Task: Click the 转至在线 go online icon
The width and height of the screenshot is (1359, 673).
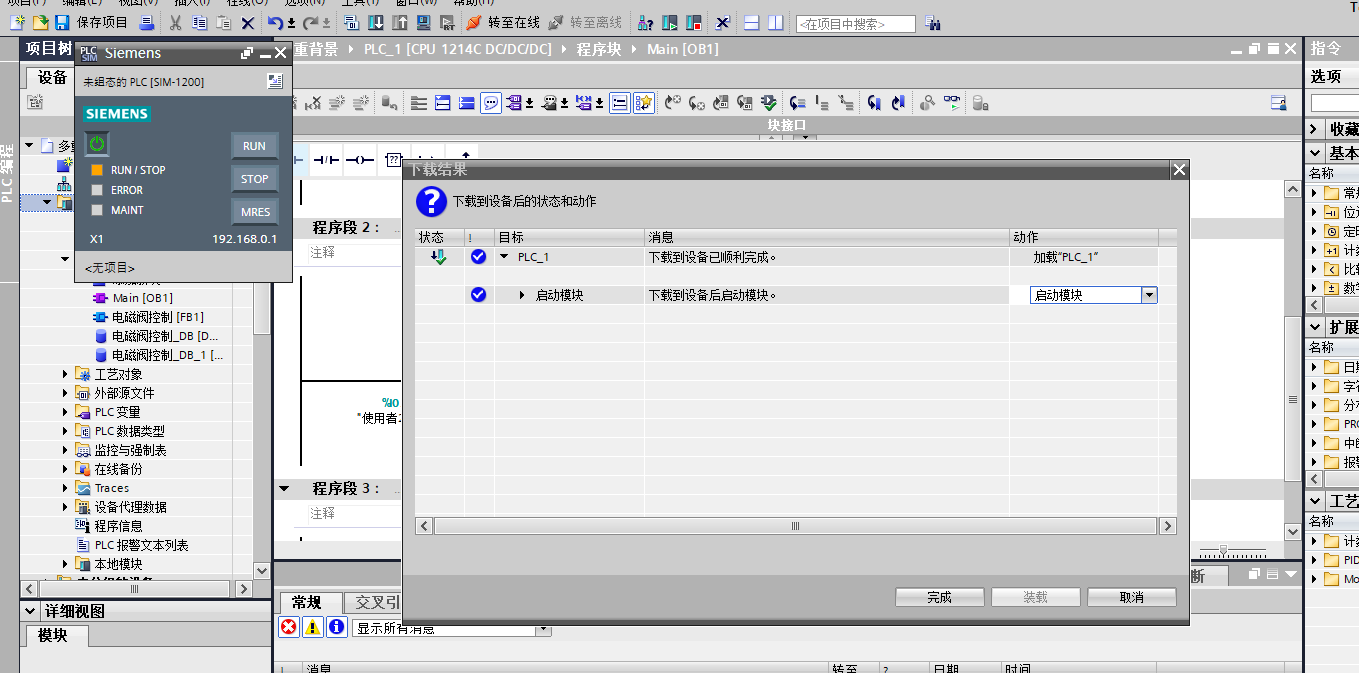Action: point(473,22)
